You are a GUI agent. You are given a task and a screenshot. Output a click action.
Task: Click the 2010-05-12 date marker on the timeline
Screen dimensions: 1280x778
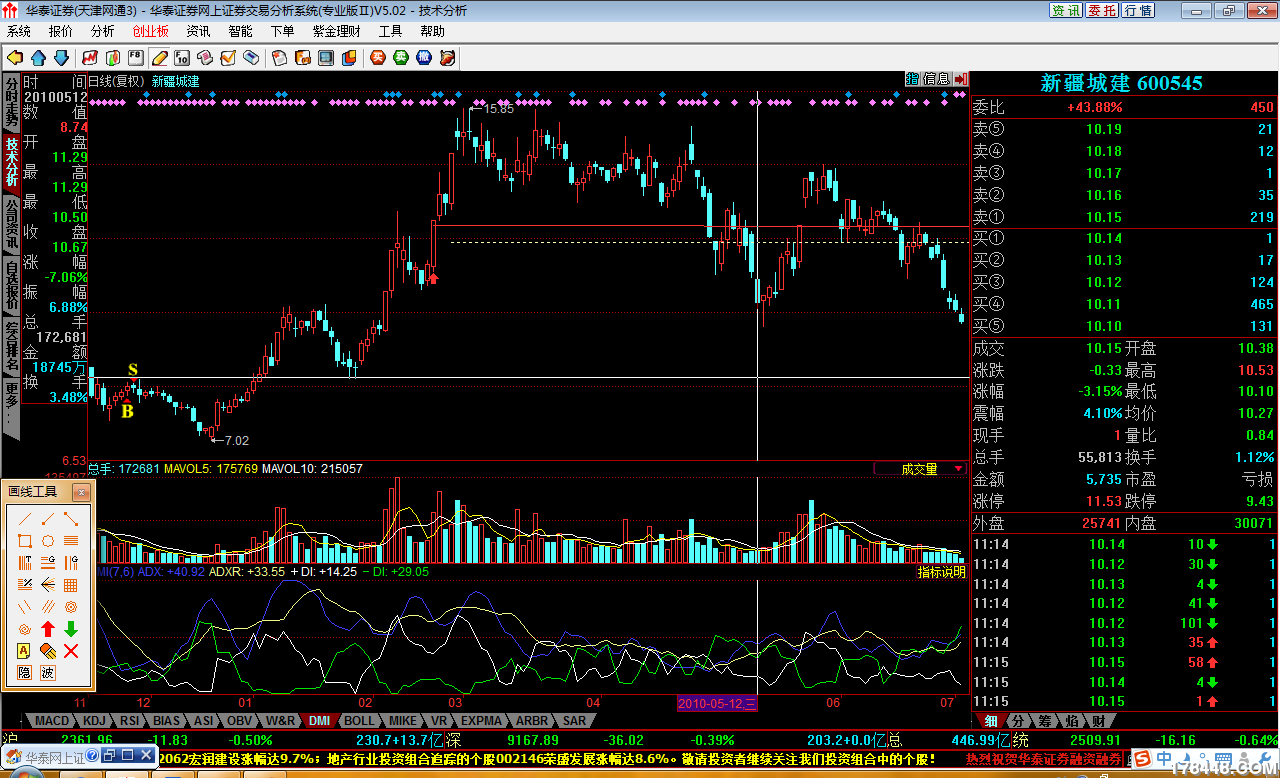718,703
